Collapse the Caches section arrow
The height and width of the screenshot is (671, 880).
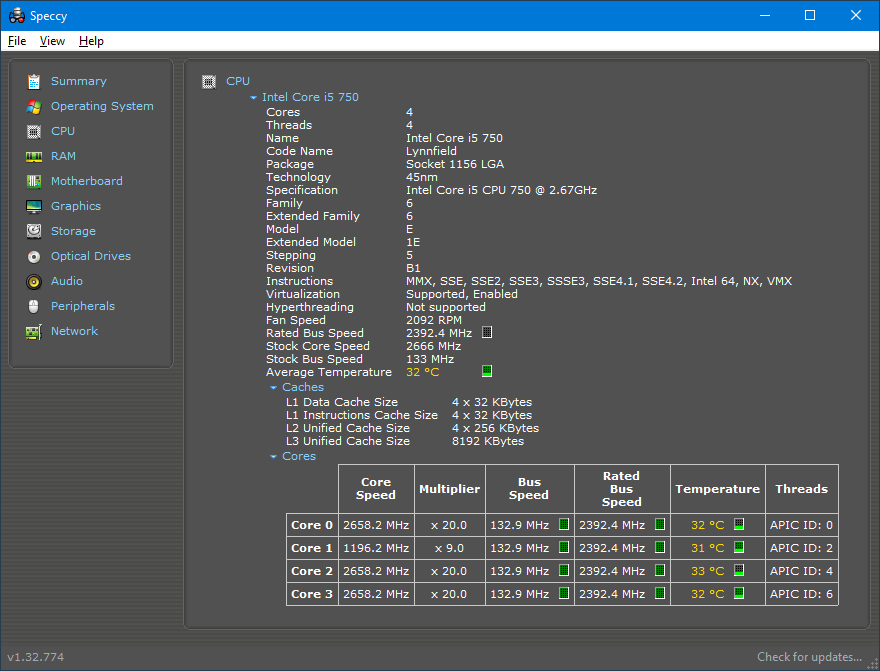pyautogui.click(x=273, y=388)
